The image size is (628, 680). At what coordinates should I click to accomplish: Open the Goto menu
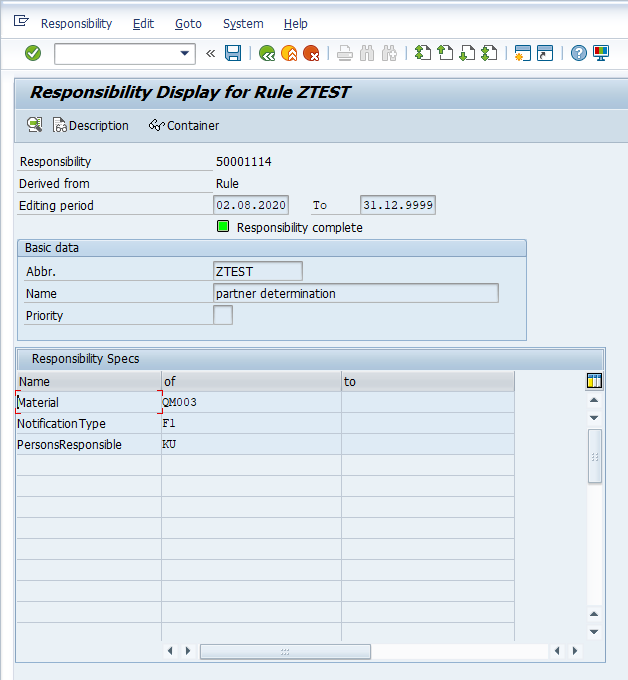(188, 23)
